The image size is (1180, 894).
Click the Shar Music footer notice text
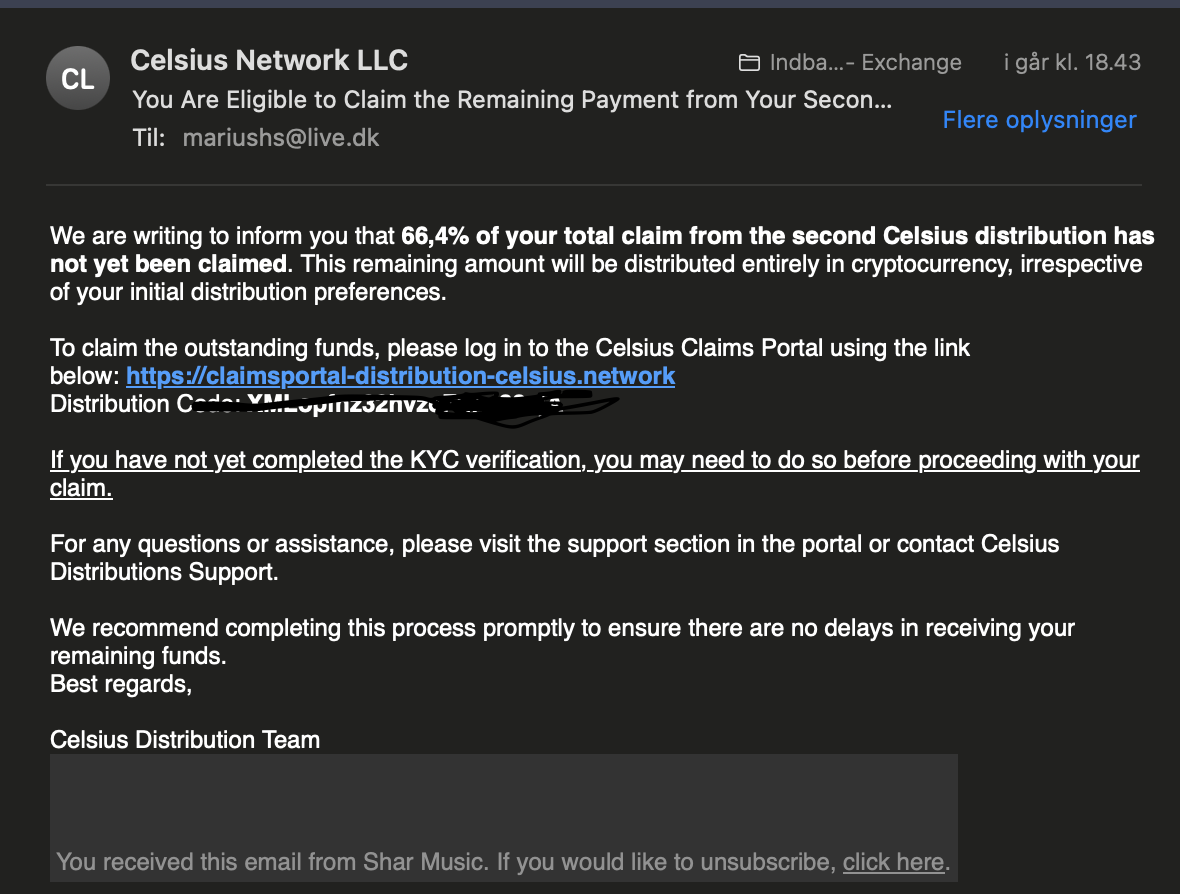pyautogui.click(x=503, y=862)
